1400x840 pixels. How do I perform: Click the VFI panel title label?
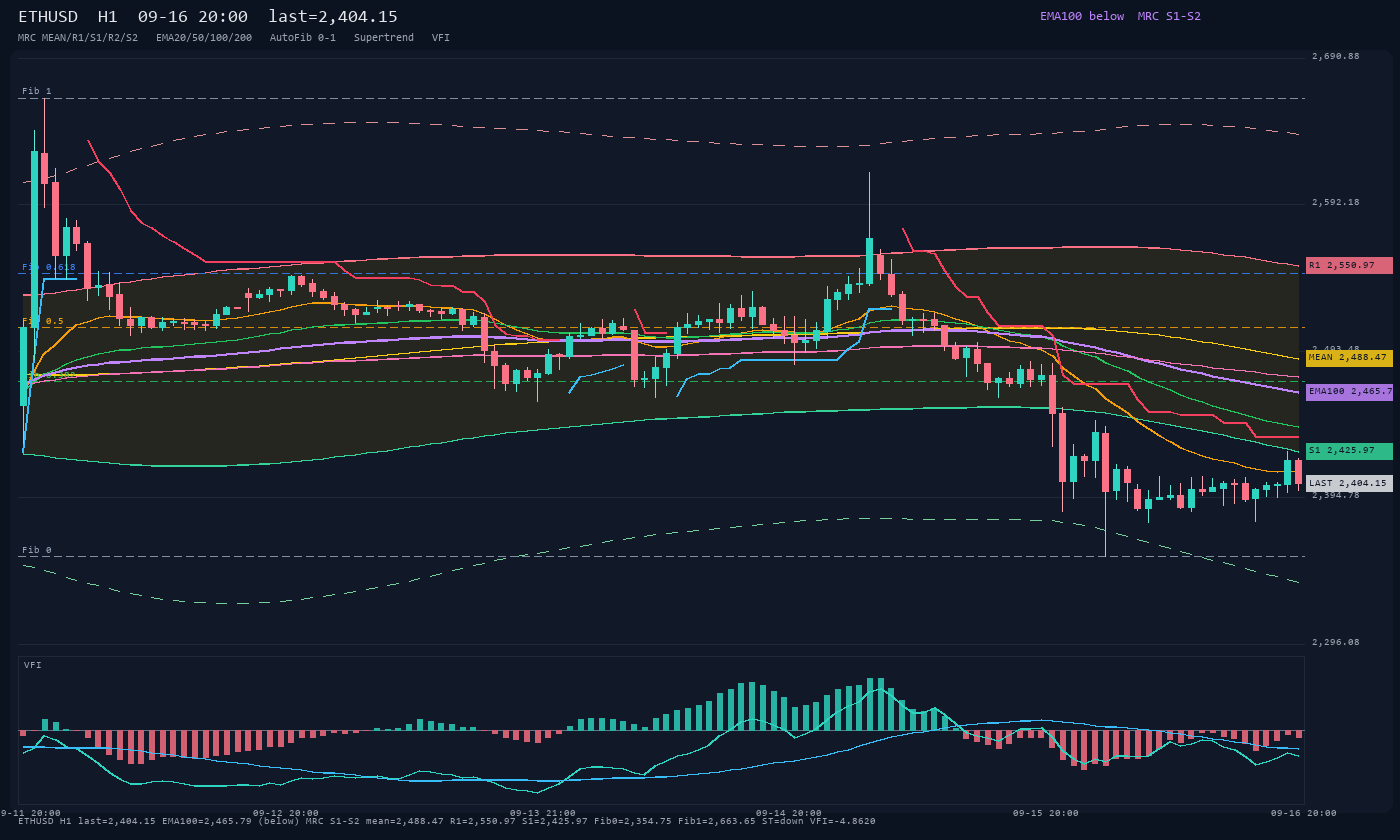point(33,665)
